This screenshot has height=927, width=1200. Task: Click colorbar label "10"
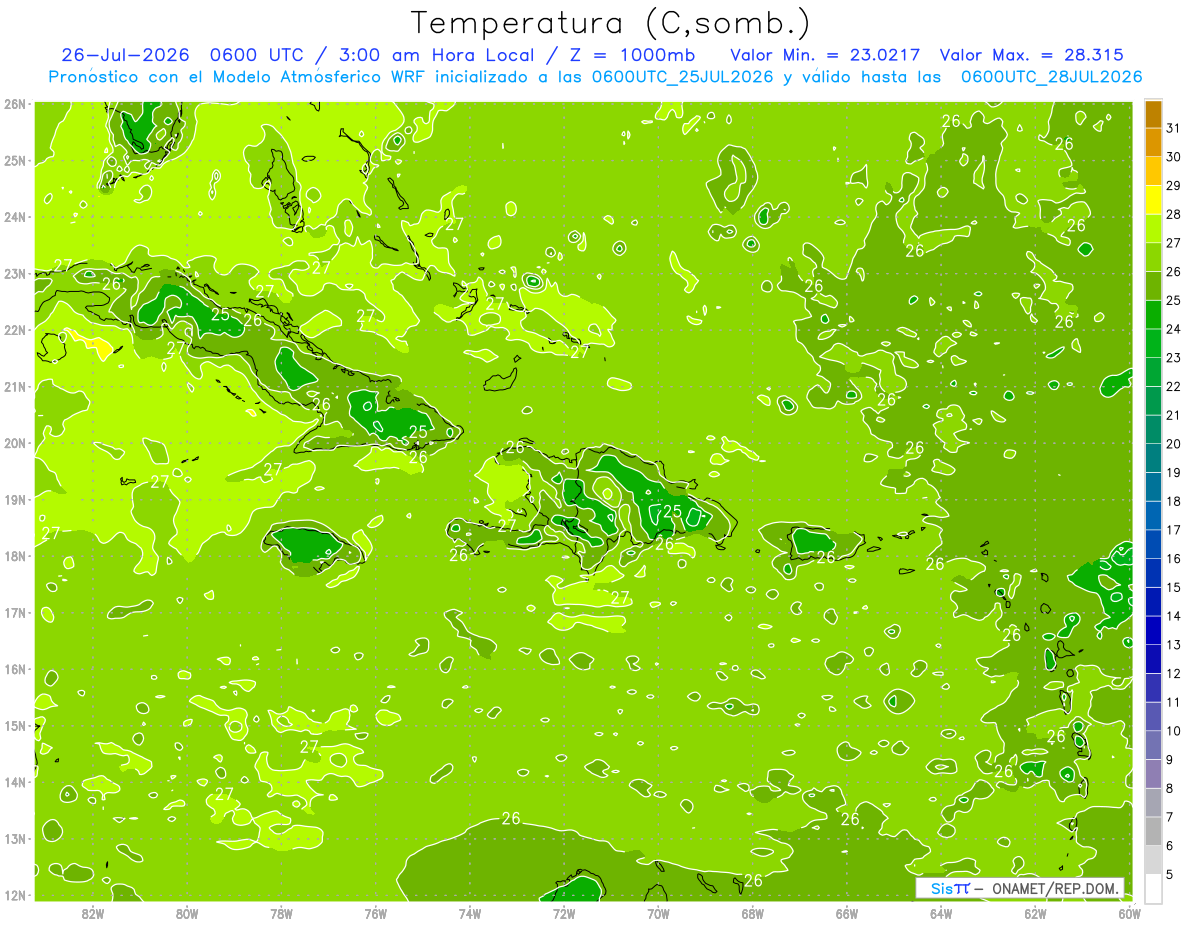pos(1174,731)
